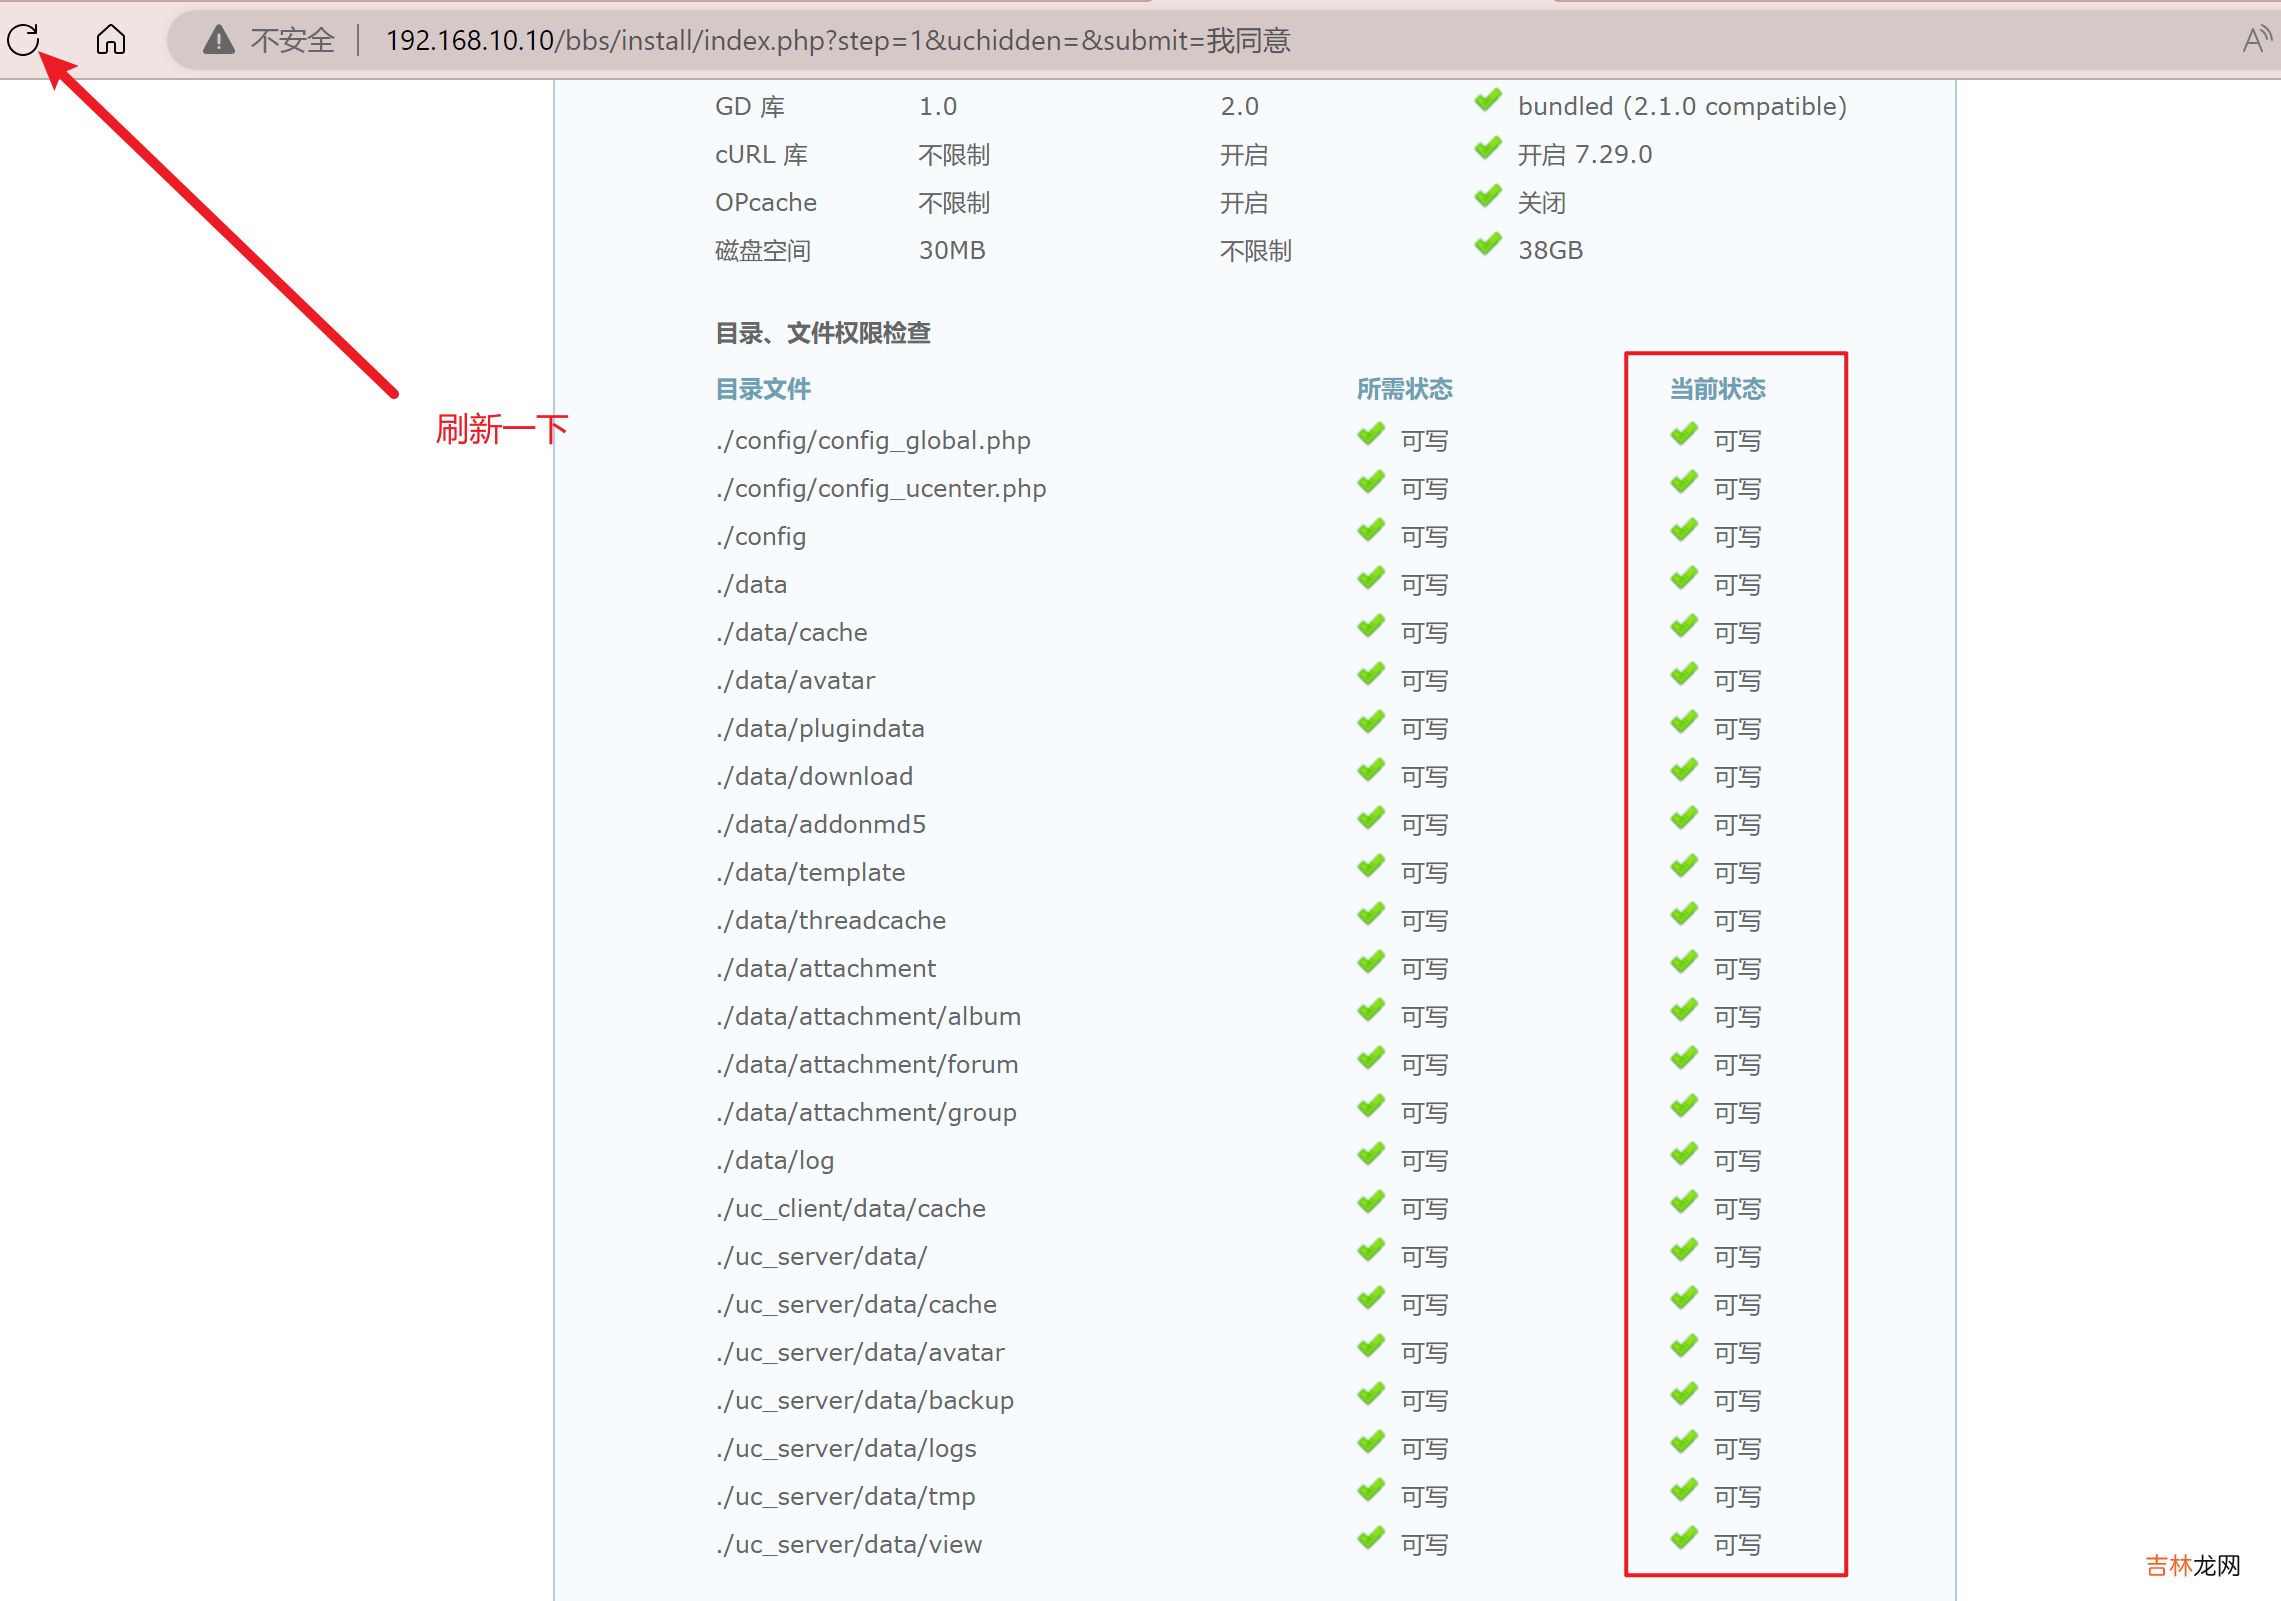Click the cURL 库 row label
2281x1601 pixels.
(x=762, y=155)
